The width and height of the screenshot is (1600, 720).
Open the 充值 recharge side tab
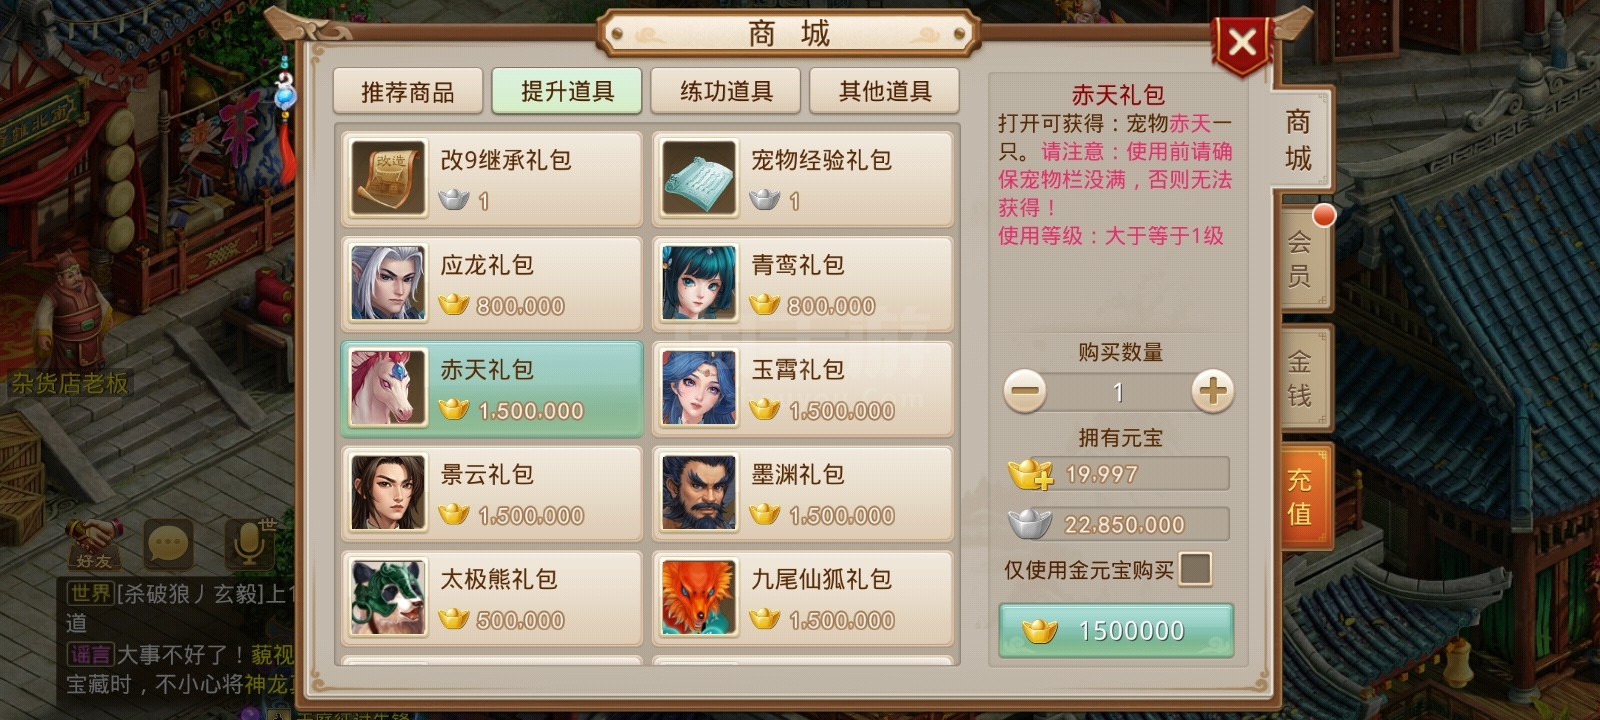point(1300,496)
